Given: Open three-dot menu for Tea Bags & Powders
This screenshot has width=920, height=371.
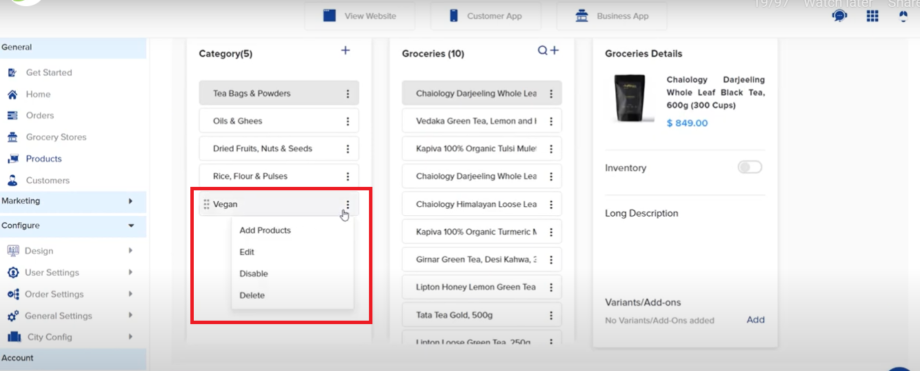Looking at the screenshot, I should coord(347,94).
